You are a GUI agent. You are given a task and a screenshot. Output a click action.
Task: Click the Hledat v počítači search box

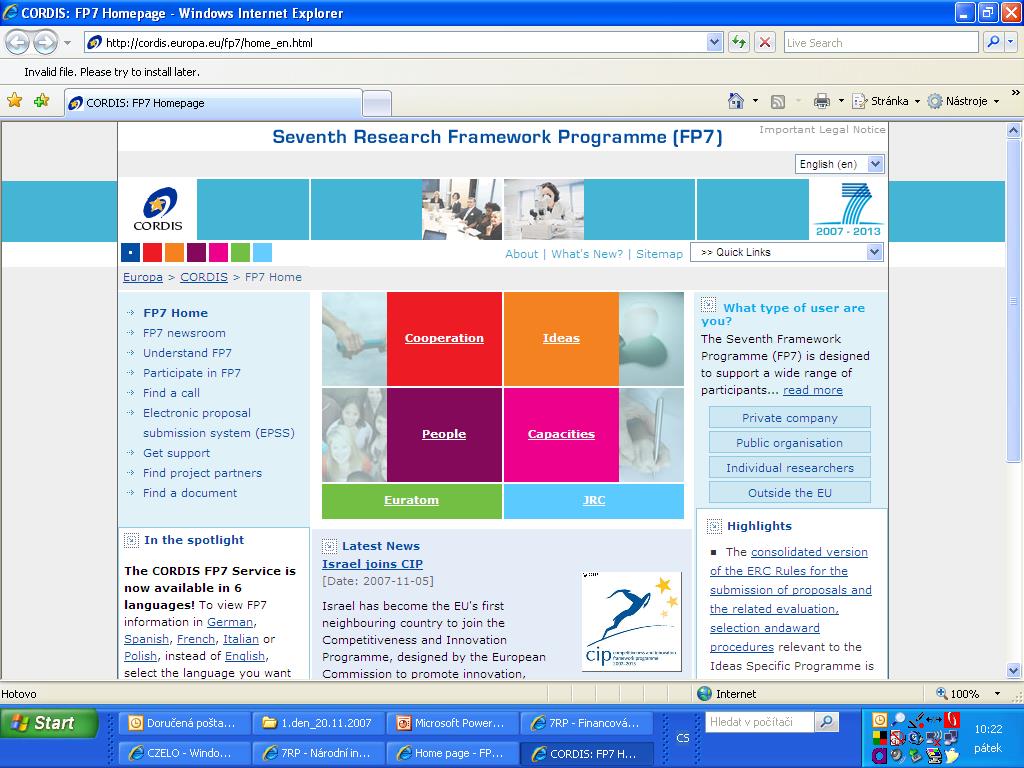coord(760,722)
